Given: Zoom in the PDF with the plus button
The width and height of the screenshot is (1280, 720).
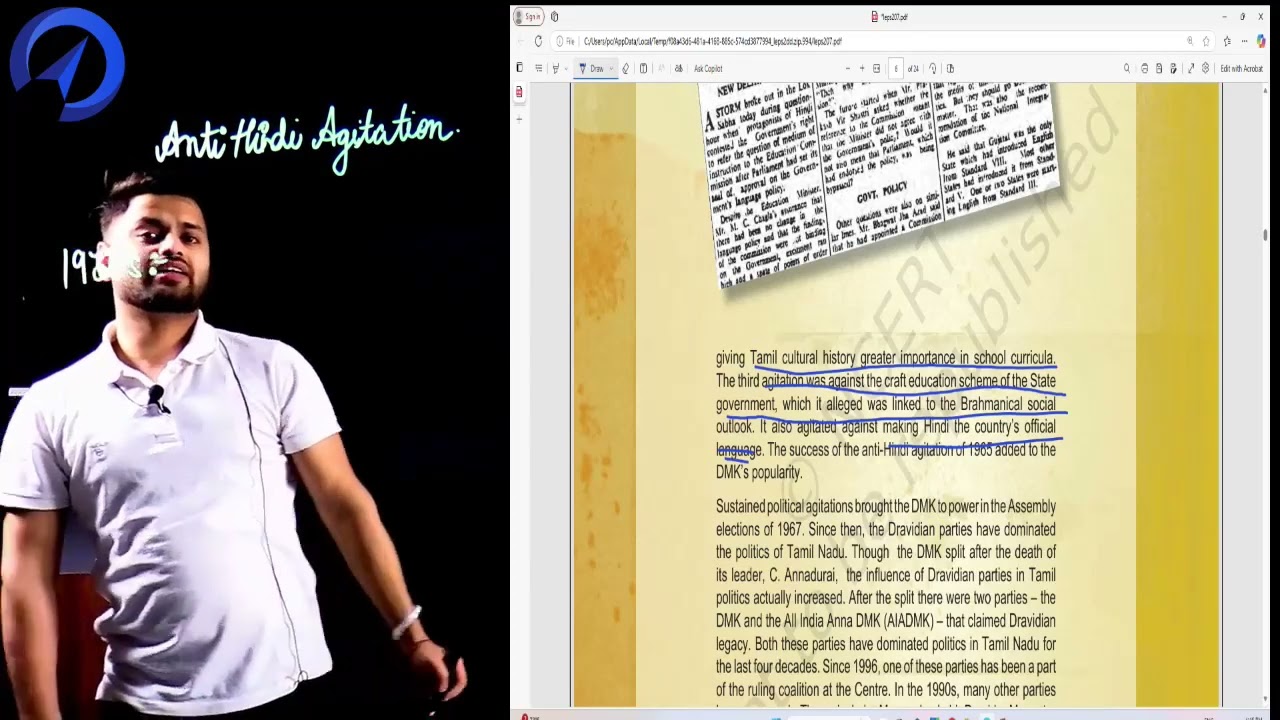Looking at the screenshot, I should click(862, 68).
